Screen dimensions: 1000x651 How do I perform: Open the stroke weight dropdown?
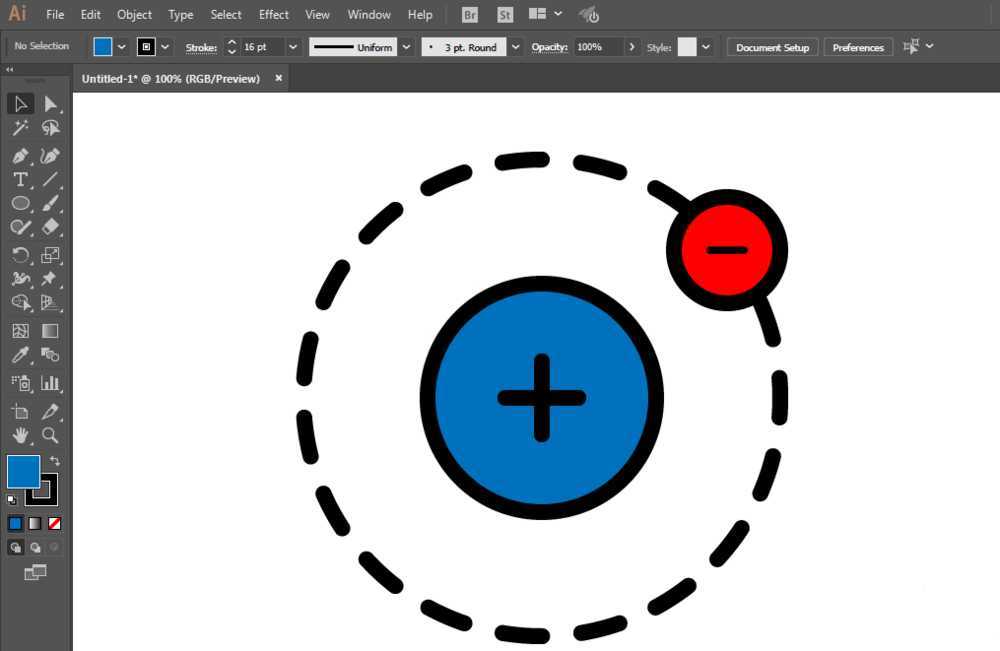click(x=292, y=46)
